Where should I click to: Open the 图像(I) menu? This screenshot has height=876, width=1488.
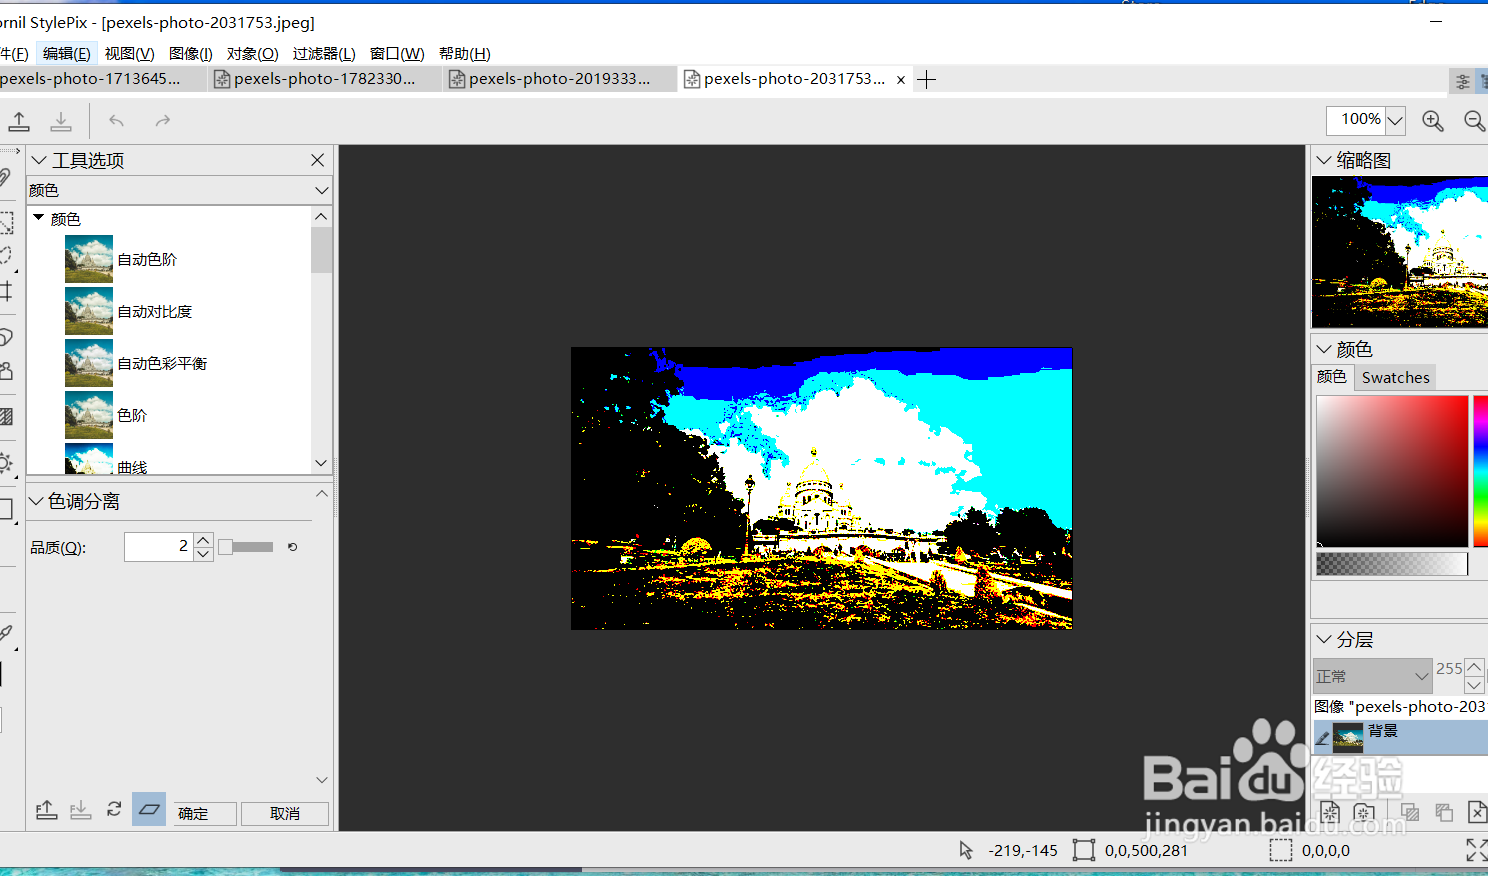[x=191, y=53]
